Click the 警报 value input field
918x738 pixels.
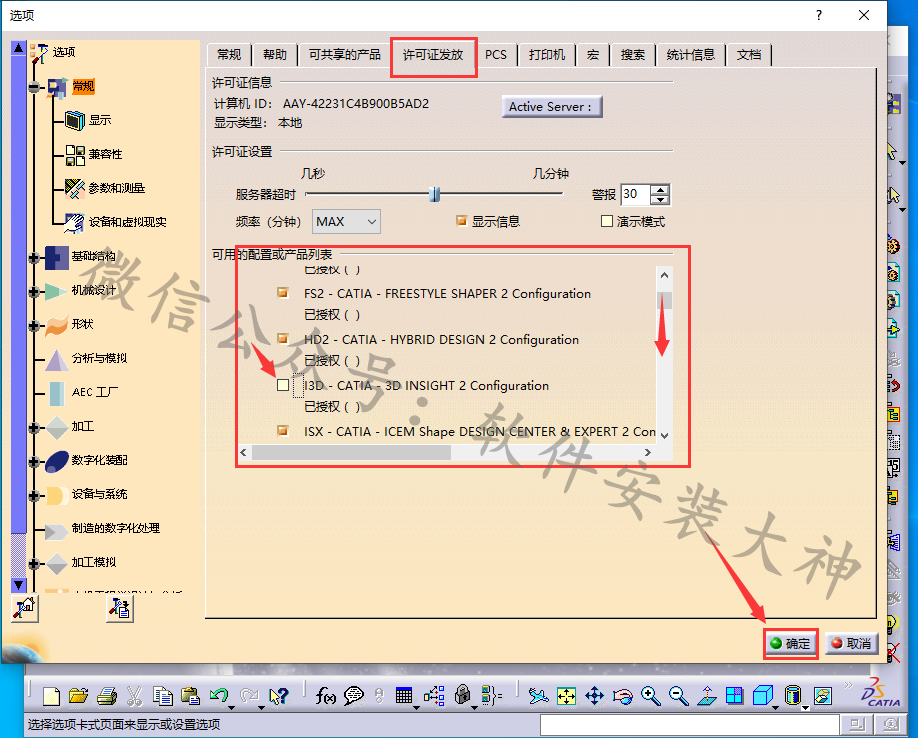click(636, 194)
